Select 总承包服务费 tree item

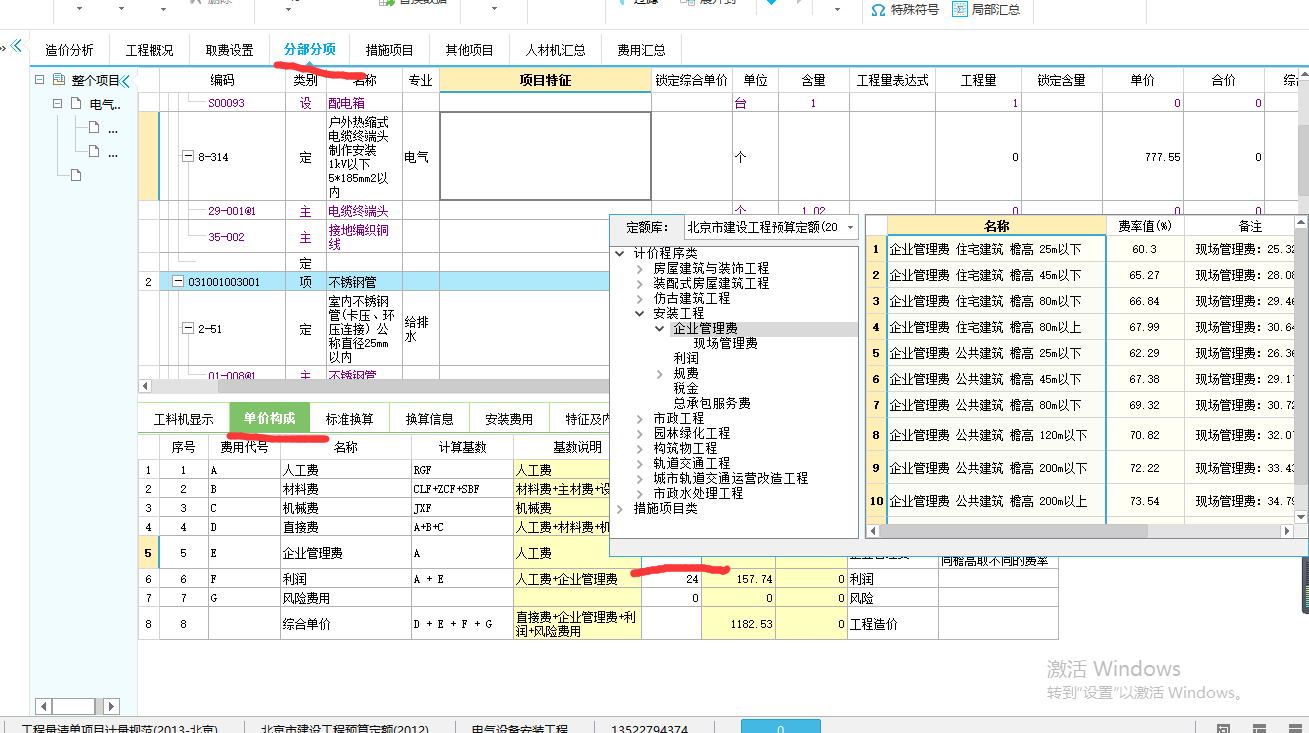[x=712, y=403]
